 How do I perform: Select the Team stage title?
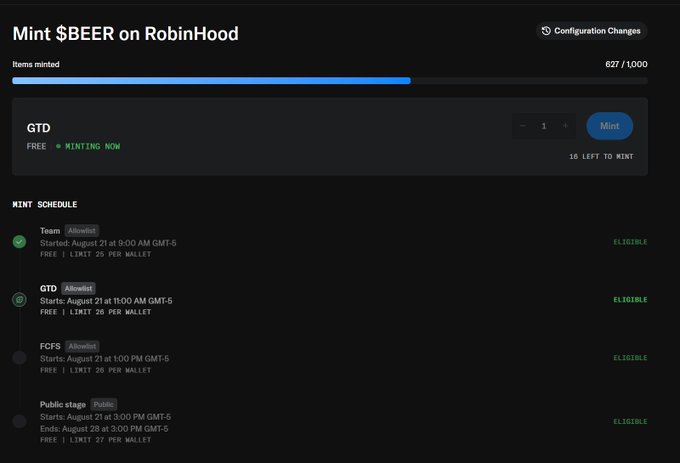click(x=50, y=231)
